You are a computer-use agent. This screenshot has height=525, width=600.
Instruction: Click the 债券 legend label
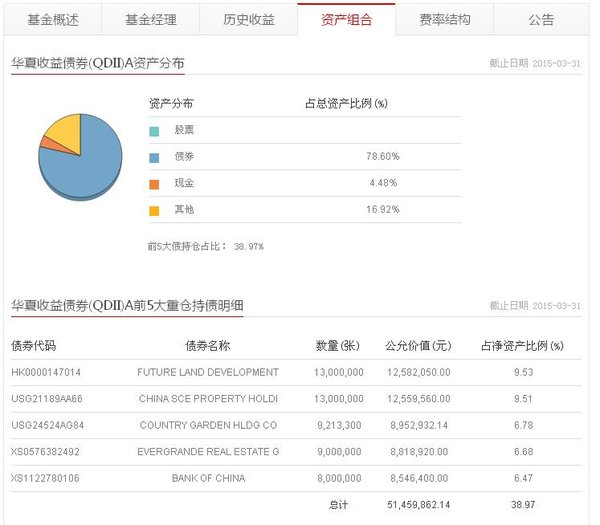click(x=184, y=156)
